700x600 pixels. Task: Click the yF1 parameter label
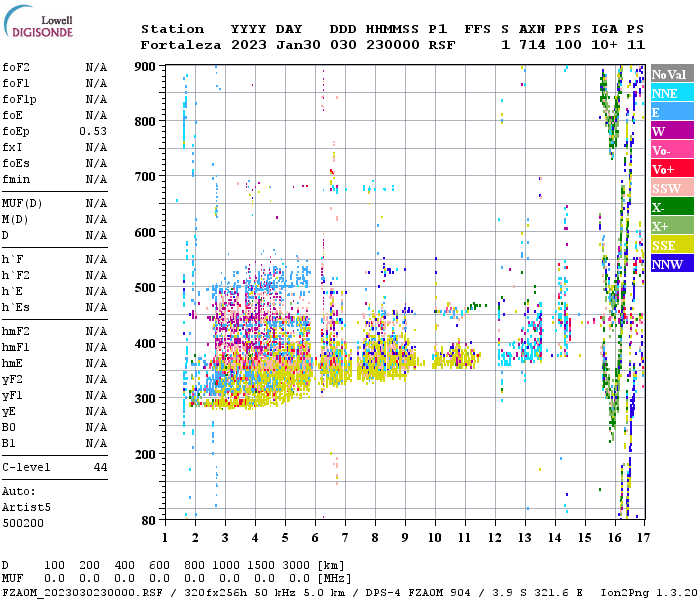pyautogui.click(x=12, y=396)
